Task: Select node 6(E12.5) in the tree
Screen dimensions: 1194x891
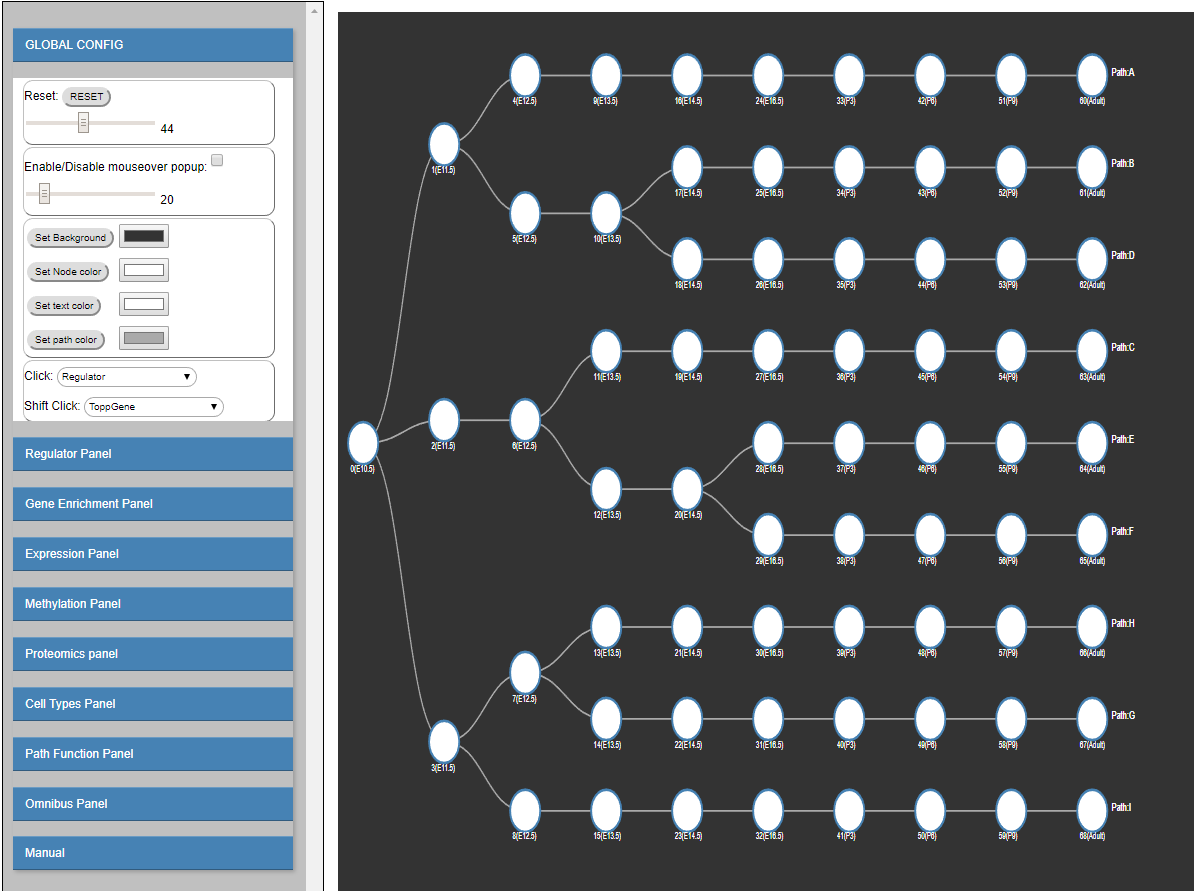Action: pos(525,419)
